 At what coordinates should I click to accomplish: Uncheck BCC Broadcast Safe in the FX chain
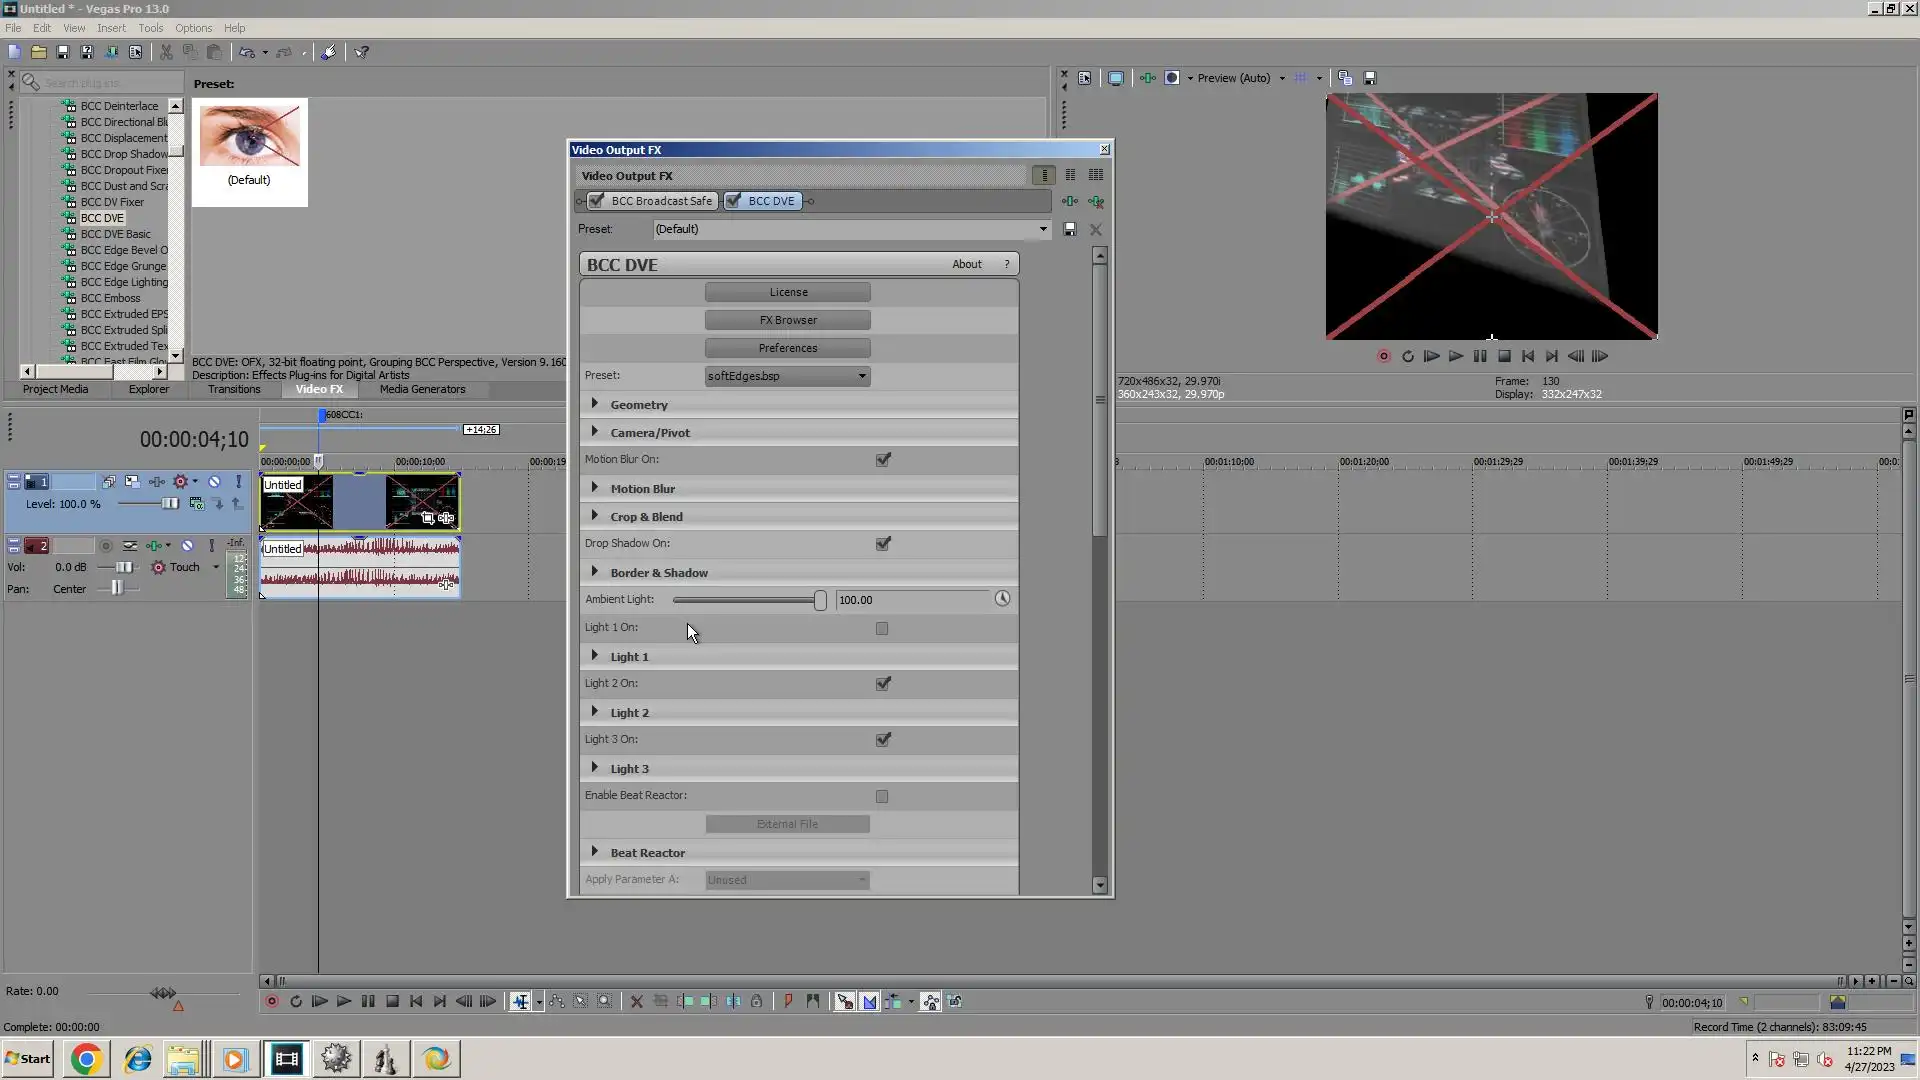(597, 201)
